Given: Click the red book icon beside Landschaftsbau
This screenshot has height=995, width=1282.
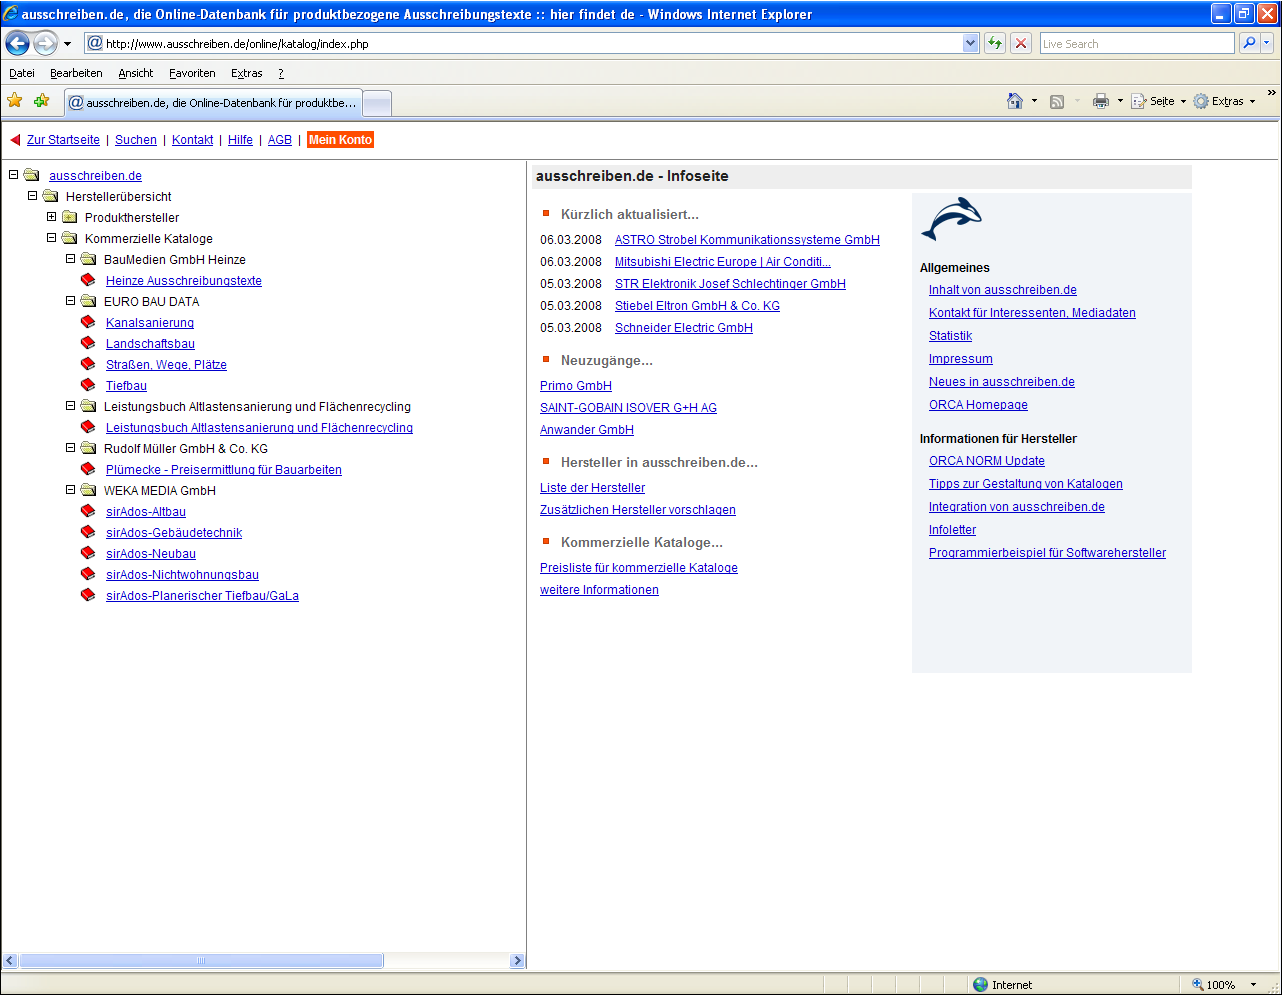Looking at the screenshot, I should pos(88,343).
